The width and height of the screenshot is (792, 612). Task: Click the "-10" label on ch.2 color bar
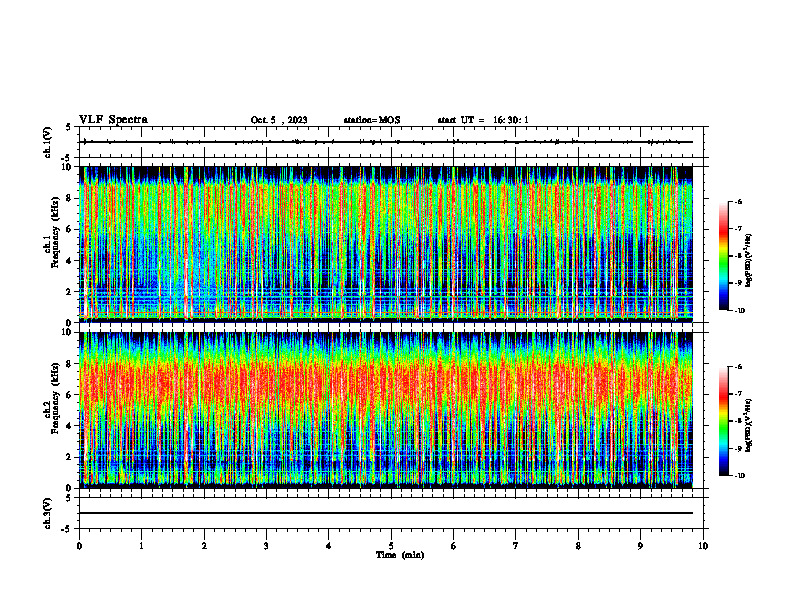(x=739, y=476)
